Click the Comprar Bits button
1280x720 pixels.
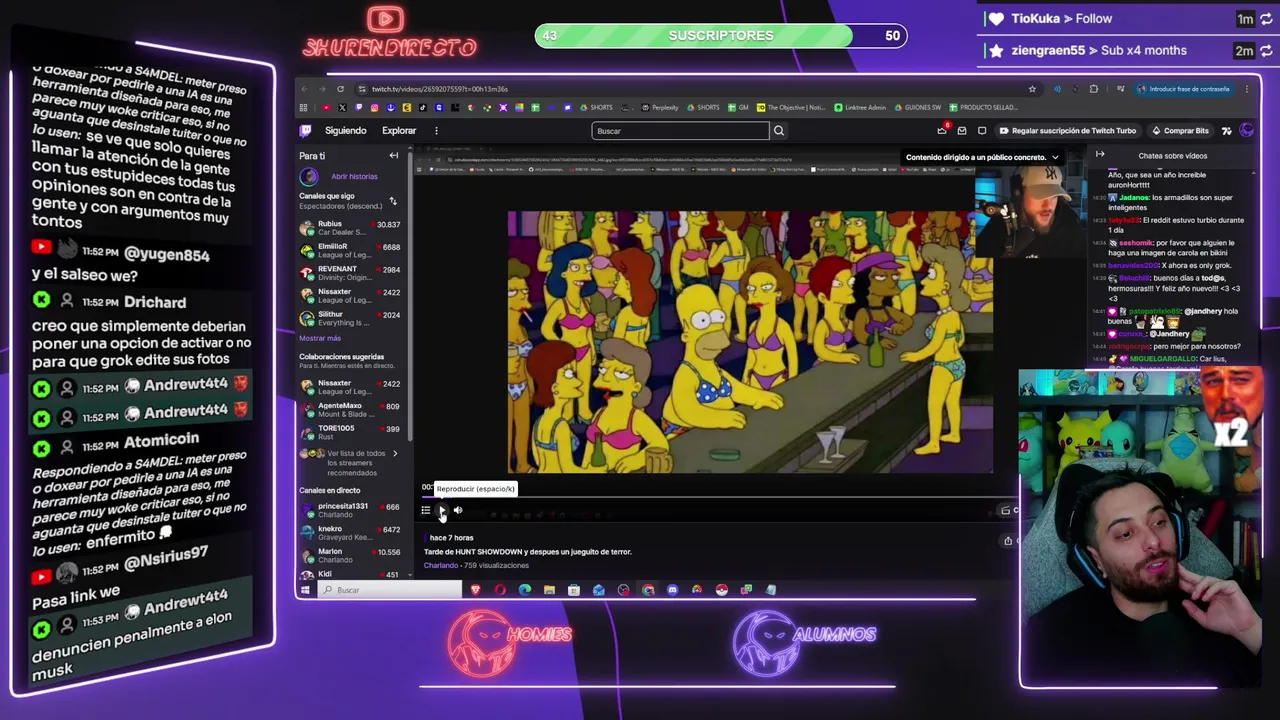click(1180, 130)
